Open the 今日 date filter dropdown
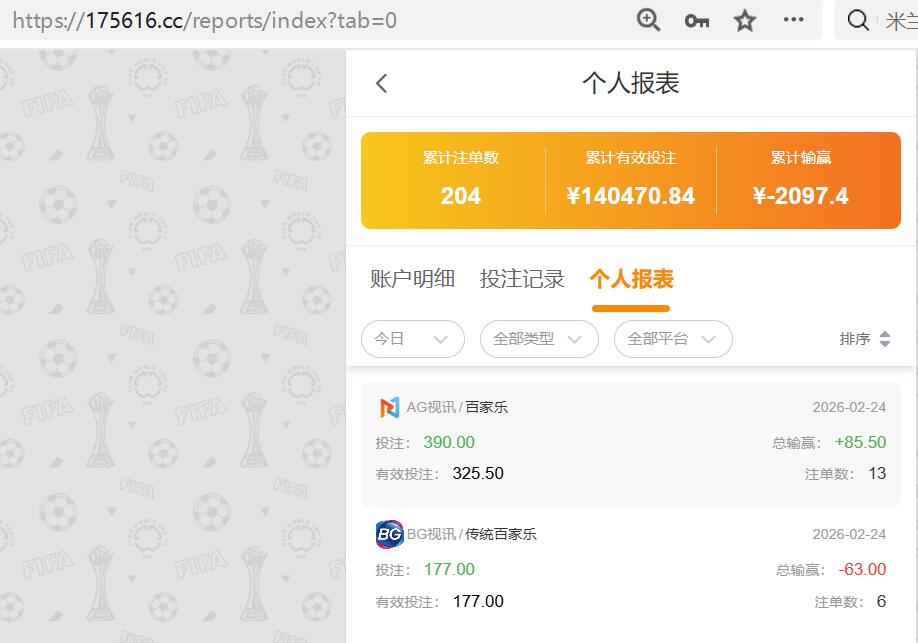Screen dimensions: 918x643 coord(412,339)
